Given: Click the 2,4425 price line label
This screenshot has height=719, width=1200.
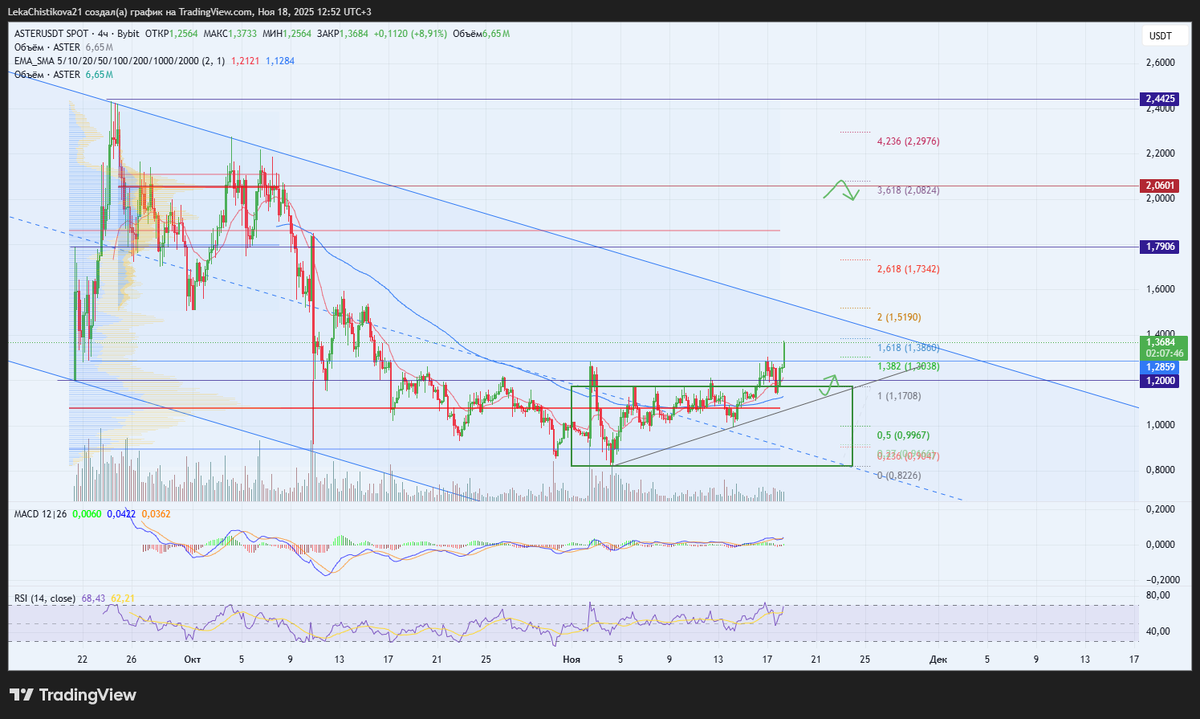Looking at the screenshot, I should (1160, 99).
